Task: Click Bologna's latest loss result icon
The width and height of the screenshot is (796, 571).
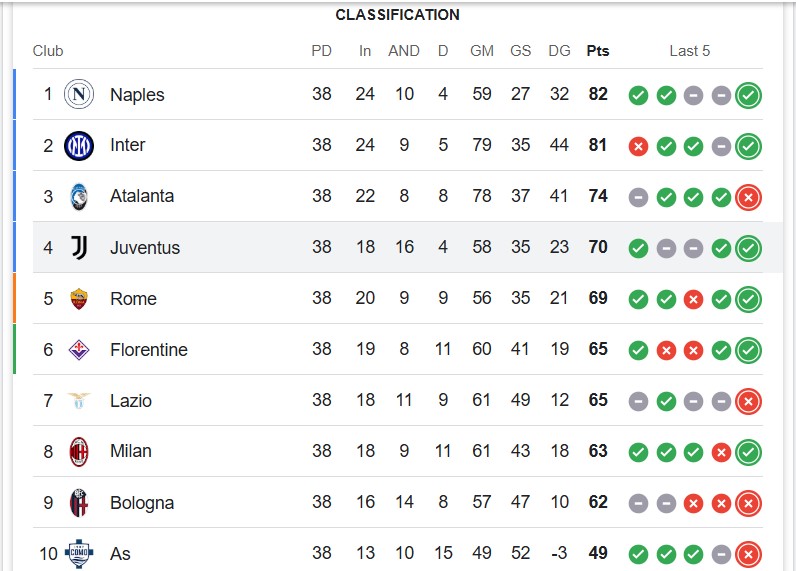Action: [x=748, y=503]
